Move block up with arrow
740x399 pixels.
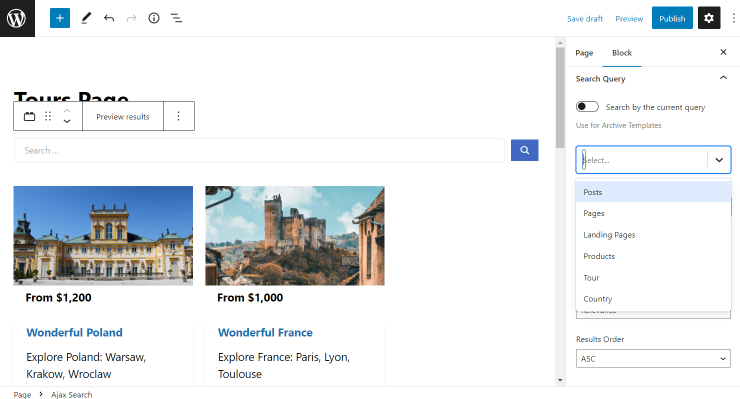point(67,110)
